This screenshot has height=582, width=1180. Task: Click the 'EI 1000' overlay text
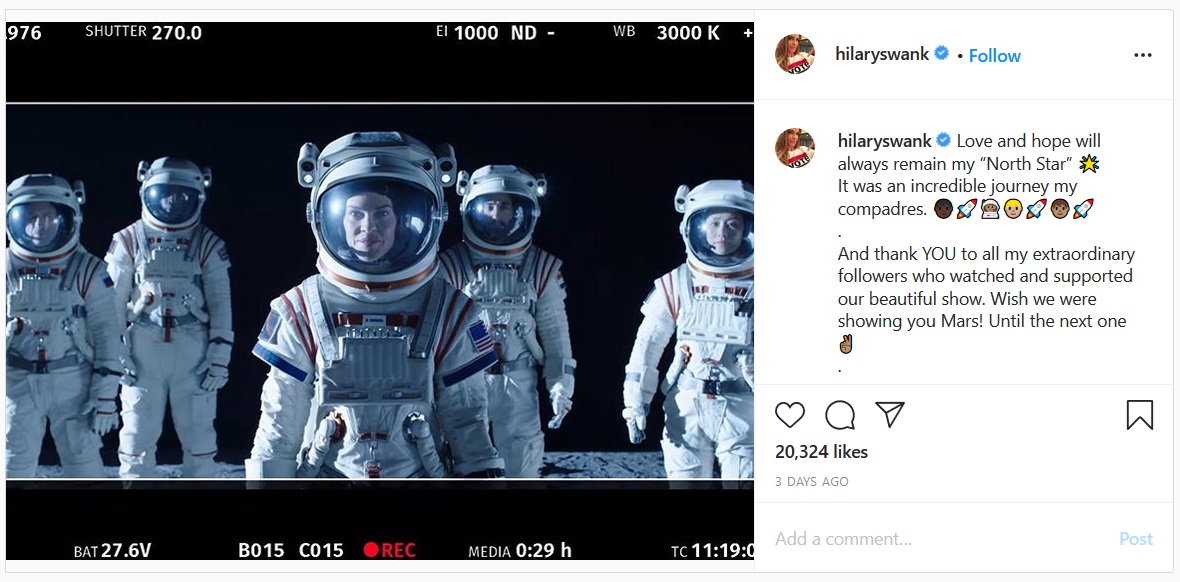pyautogui.click(x=467, y=32)
